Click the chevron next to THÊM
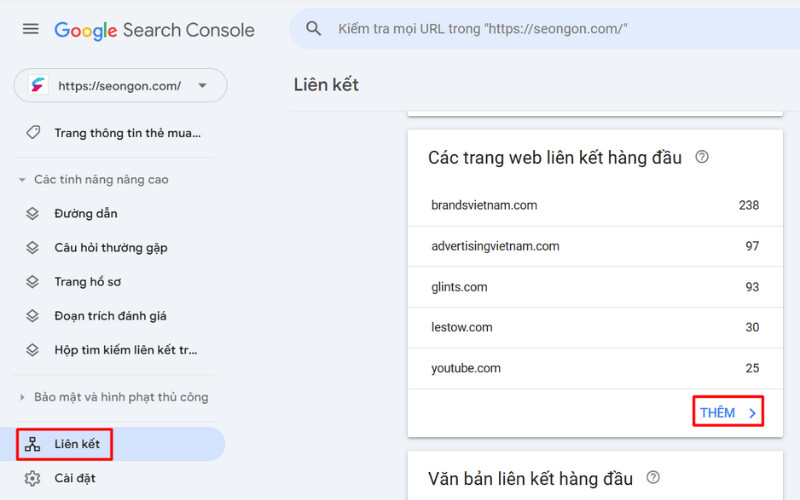This screenshot has height=500, width=800. pos(752,413)
